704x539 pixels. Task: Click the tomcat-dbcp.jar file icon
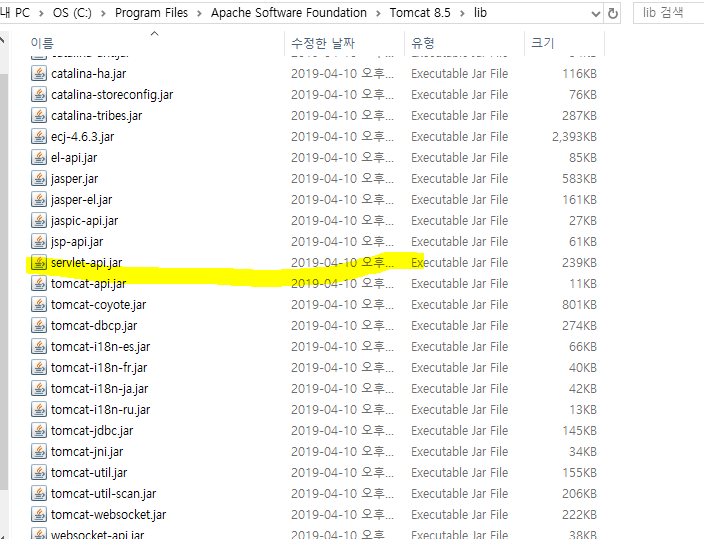[39, 325]
